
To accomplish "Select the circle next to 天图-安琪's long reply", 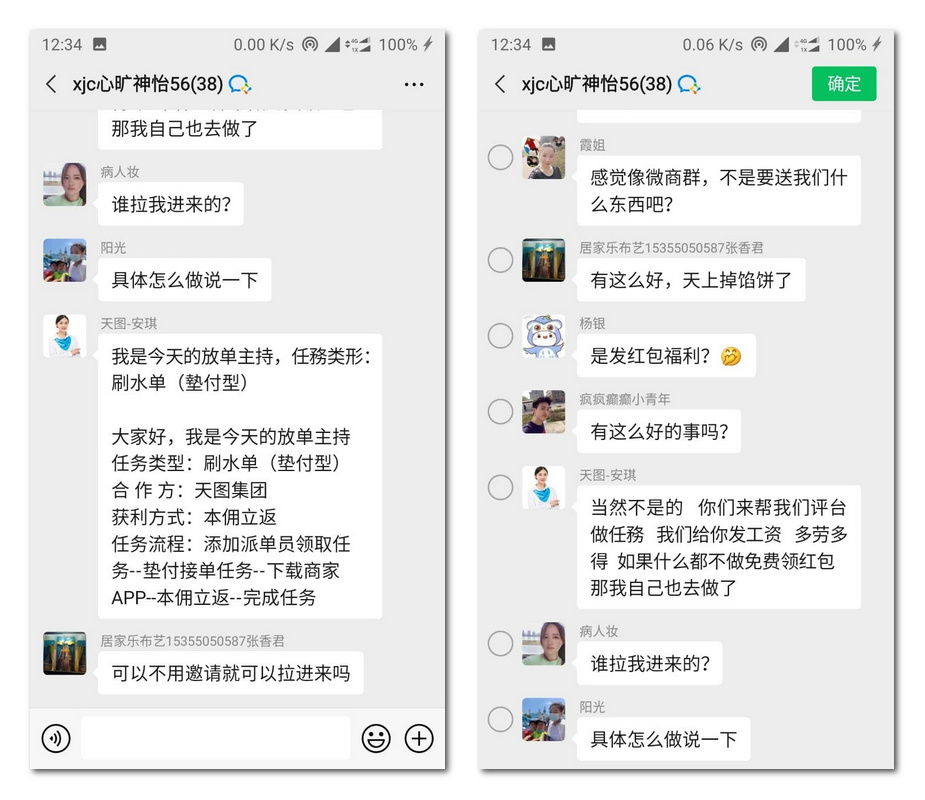I will (x=500, y=487).
